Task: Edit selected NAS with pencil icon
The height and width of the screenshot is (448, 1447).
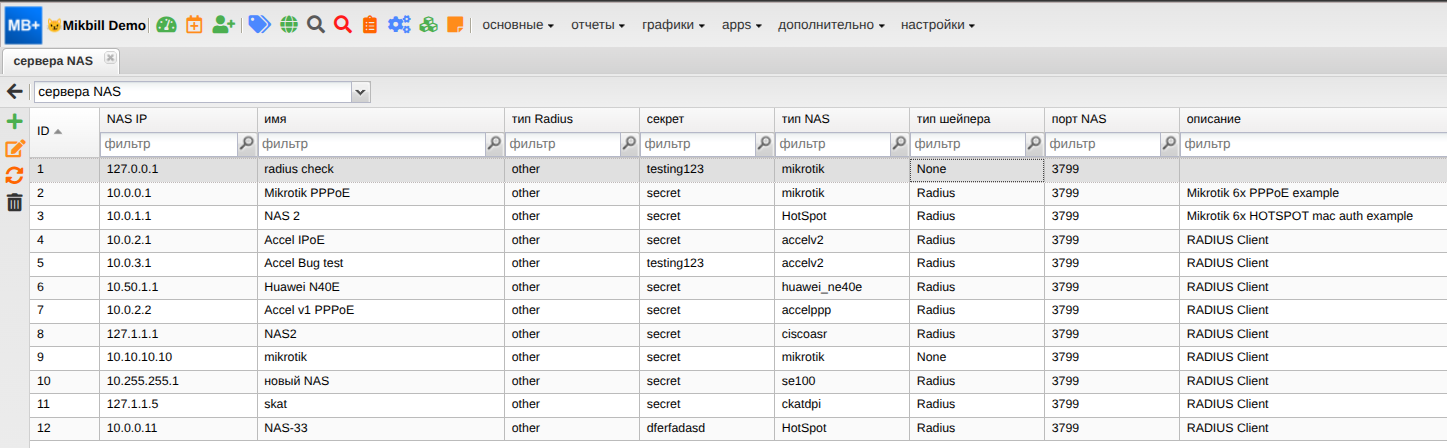Action: coord(14,149)
